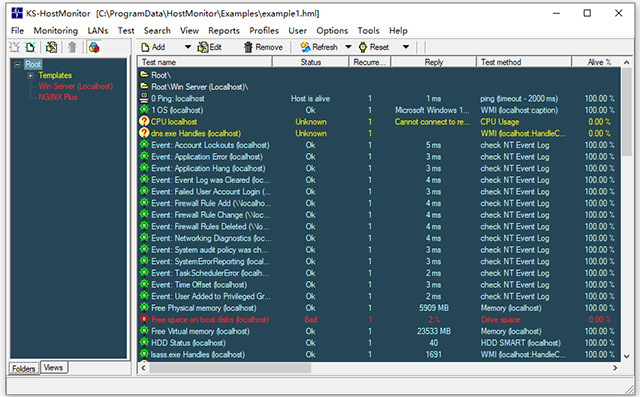Sort by Recurrences column header
Viewport: 640px width, 397px height.
(x=370, y=62)
